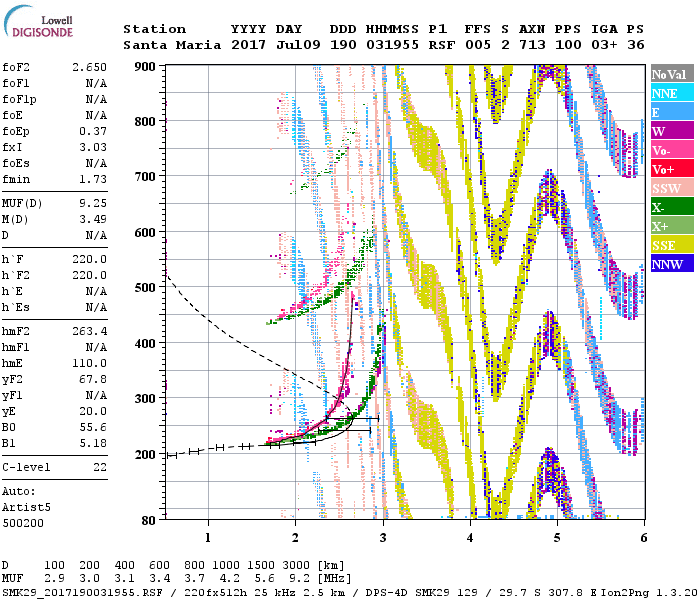
Task: Click the 3000 km distance entry
Action: pos(296,565)
